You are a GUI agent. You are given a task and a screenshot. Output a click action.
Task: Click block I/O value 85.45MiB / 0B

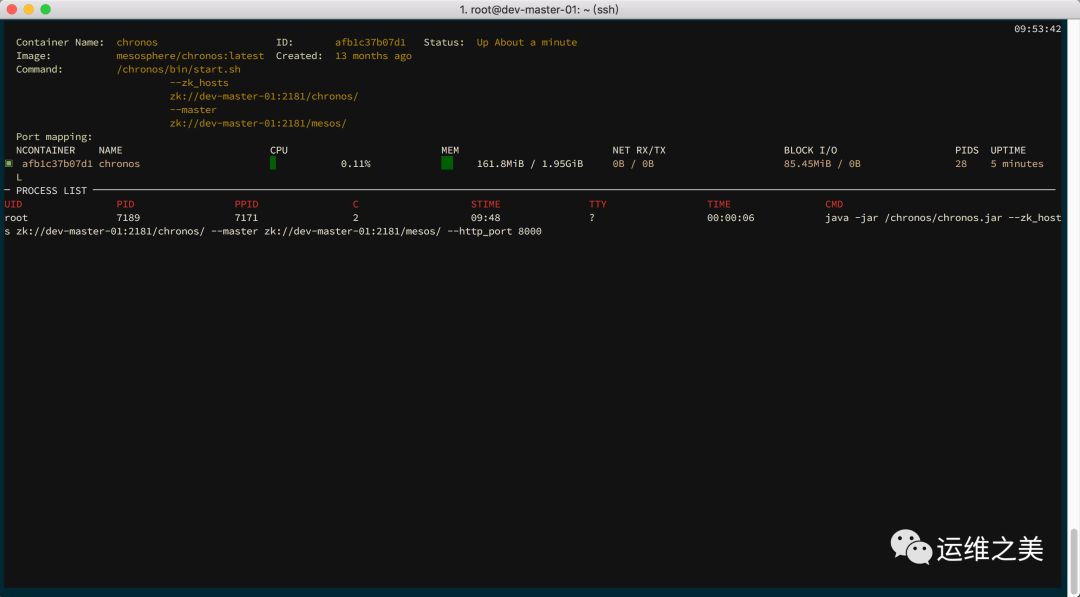[x=822, y=164]
